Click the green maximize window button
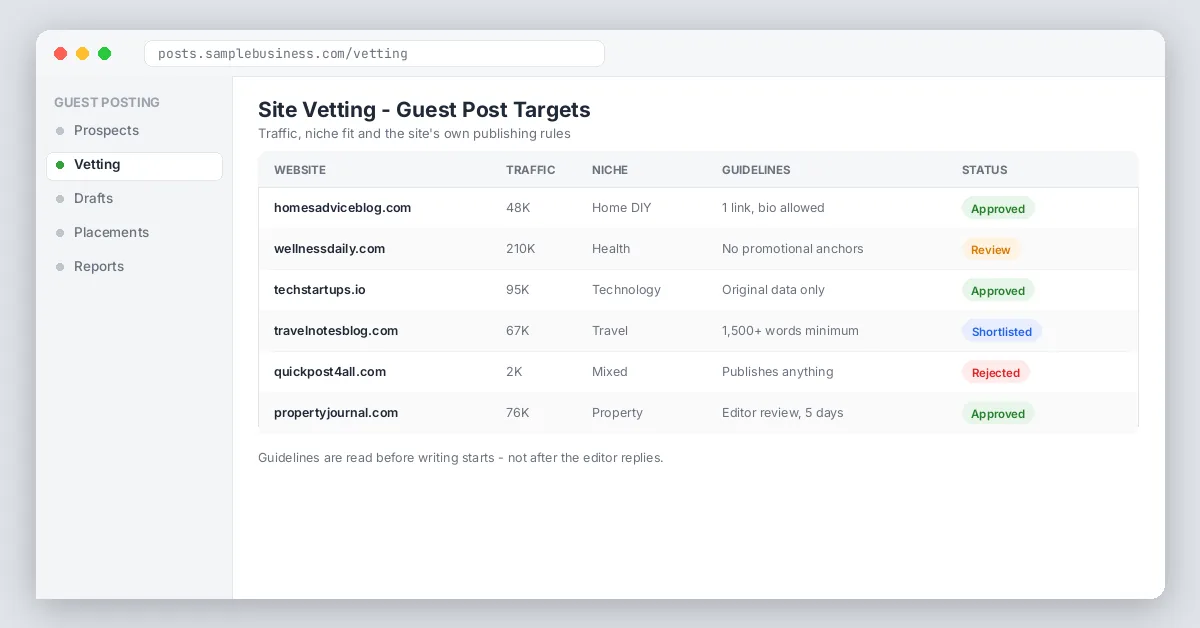 [104, 54]
